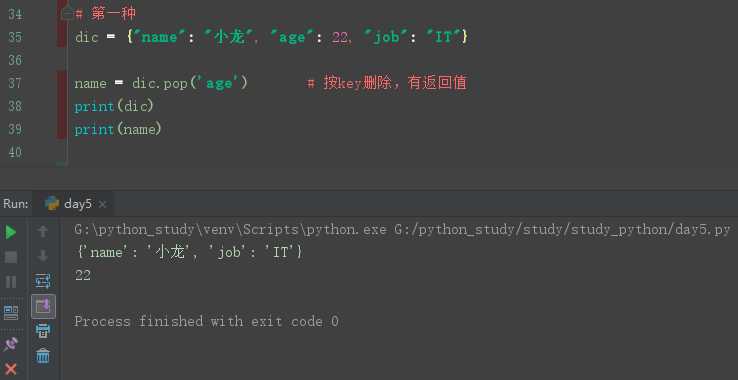Screen dimensions: 738x380
Task: Click the stop process square icon
Action: (x=11, y=257)
